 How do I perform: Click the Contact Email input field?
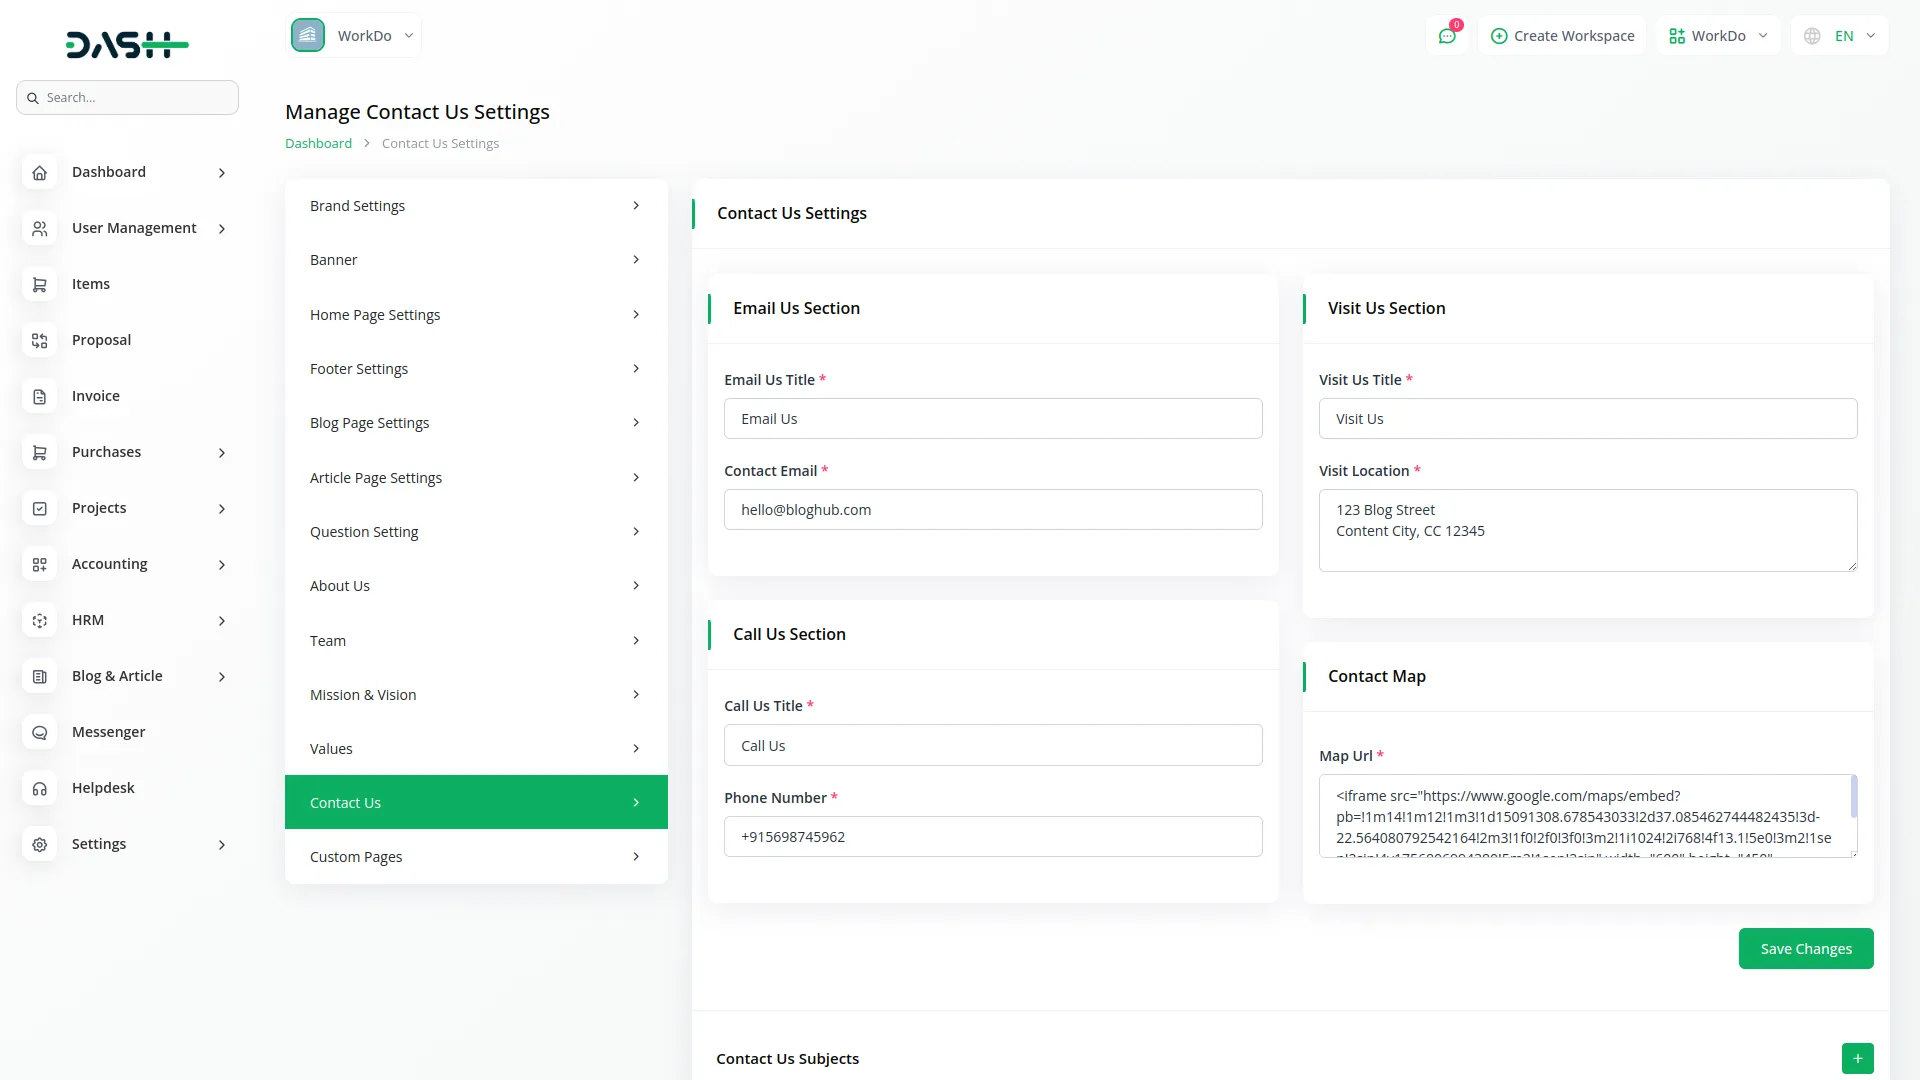click(x=992, y=510)
